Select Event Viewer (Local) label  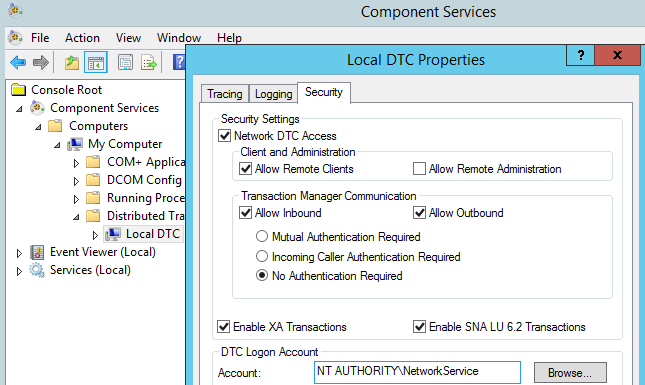click(103, 252)
